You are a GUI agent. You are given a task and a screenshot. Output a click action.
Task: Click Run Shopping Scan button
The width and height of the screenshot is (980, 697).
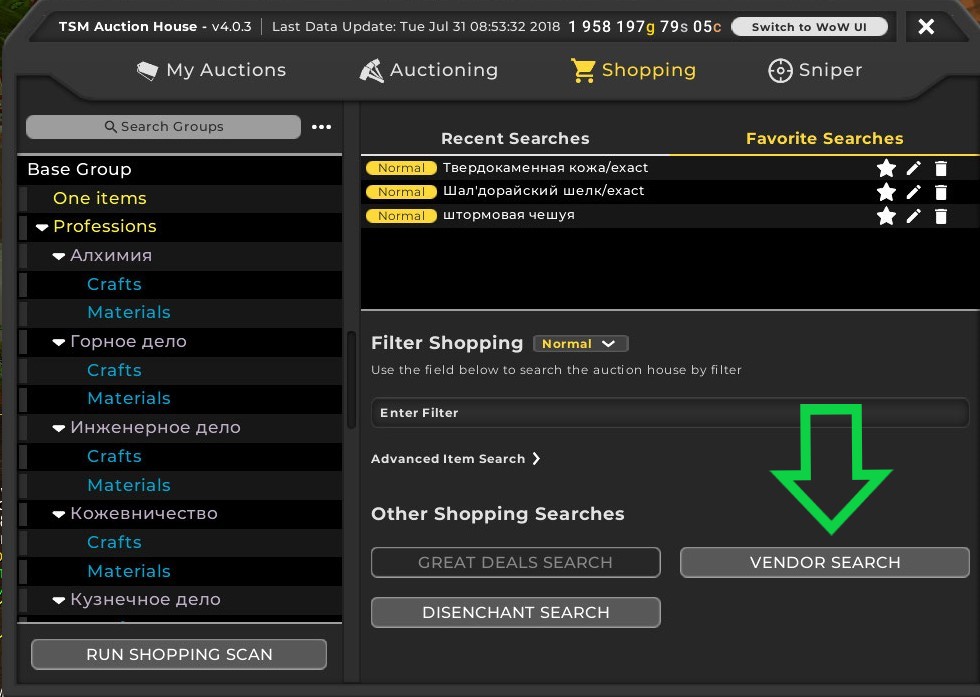tap(179, 654)
